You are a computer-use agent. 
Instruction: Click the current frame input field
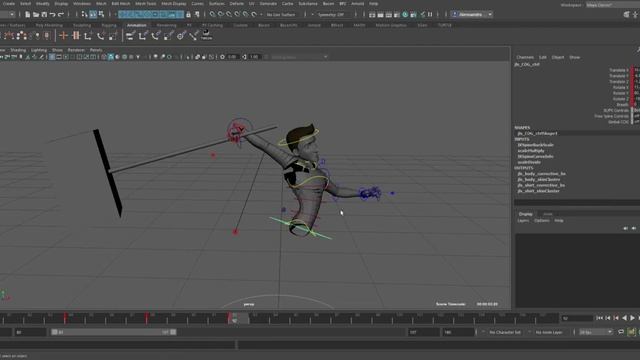point(577,318)
